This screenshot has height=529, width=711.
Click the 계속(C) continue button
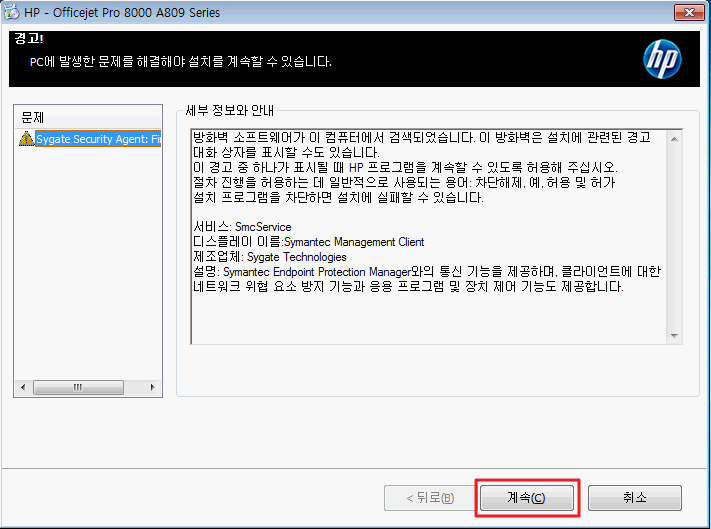tap(527, 498)
